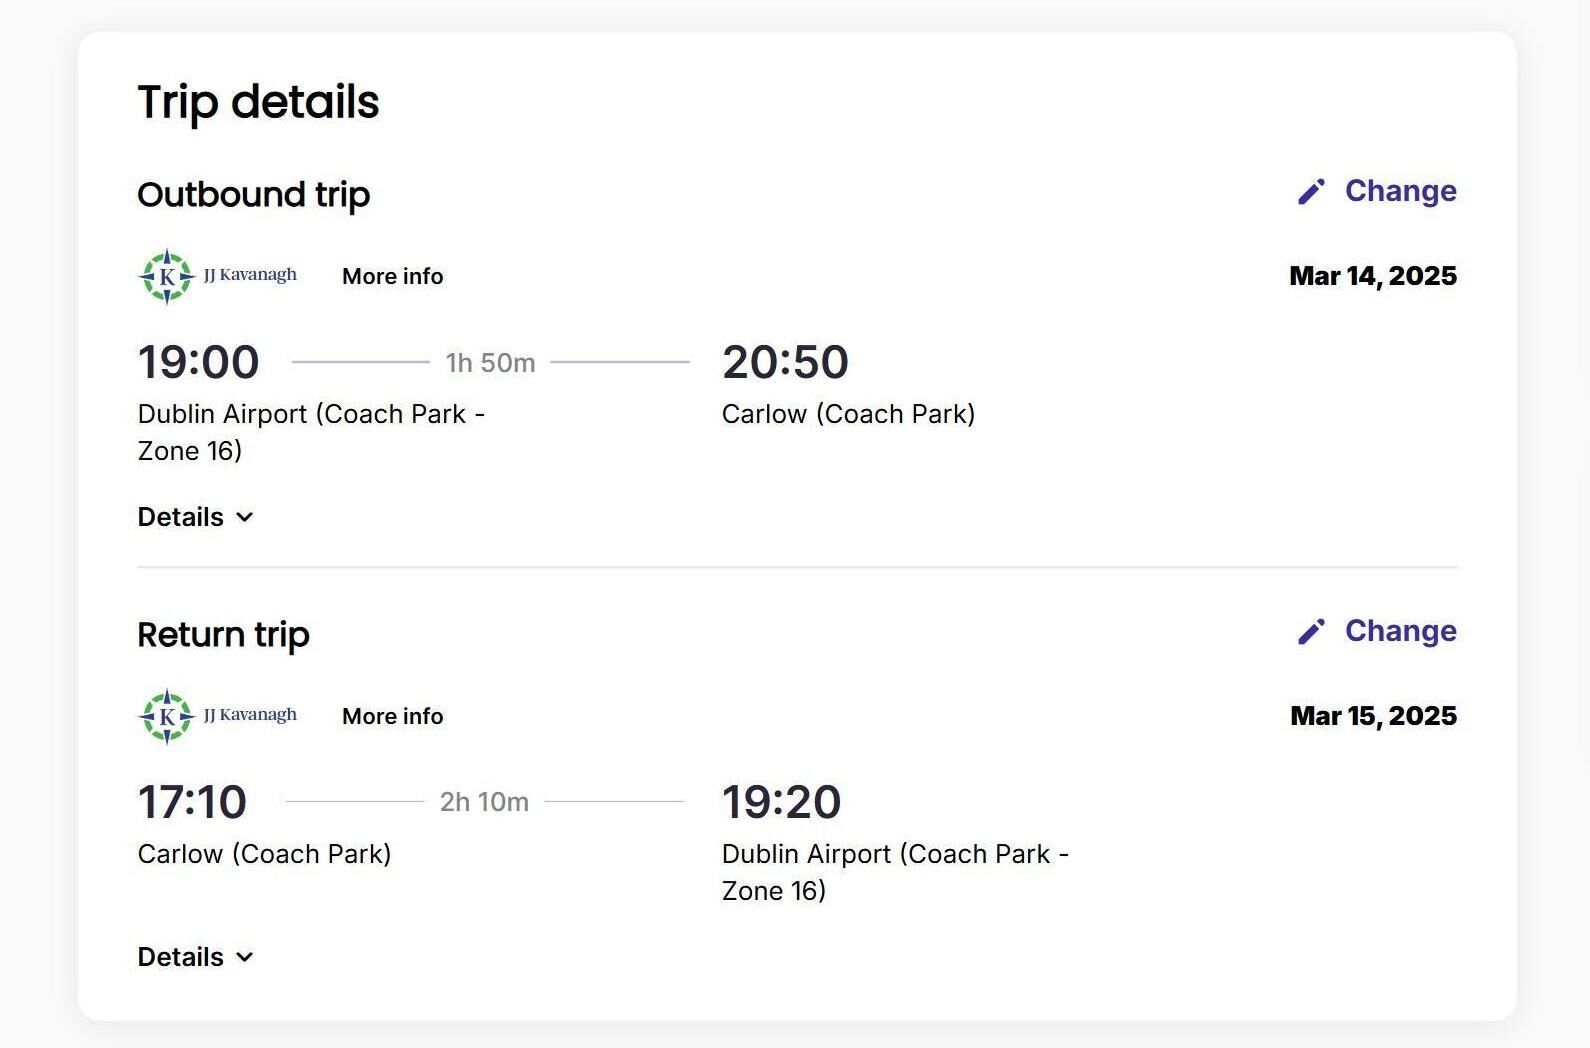The width and height of the screenshot is (1590, 1048).
Task: Click the Trip details heading
Action: (258, 102)
